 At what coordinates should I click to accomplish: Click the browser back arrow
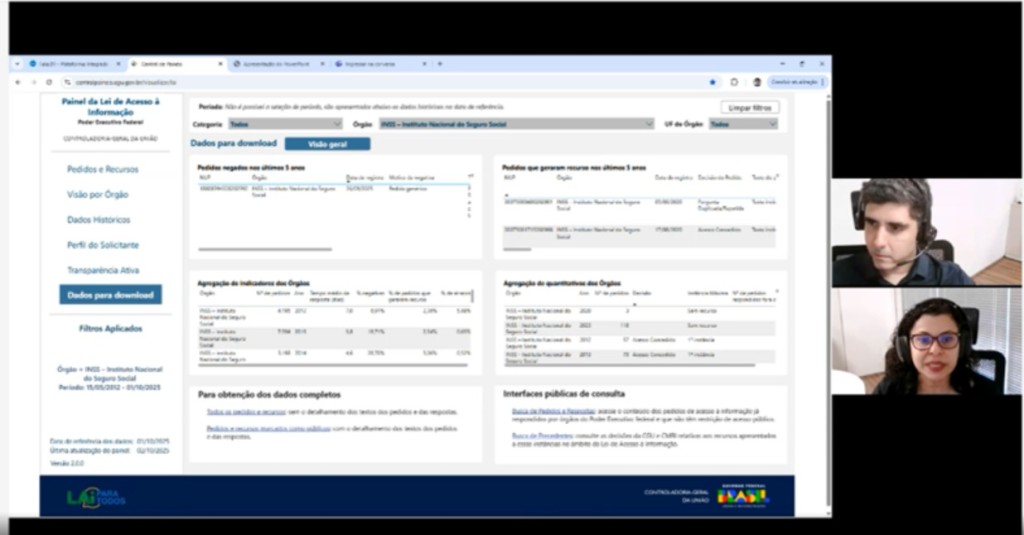coord(18,82)
